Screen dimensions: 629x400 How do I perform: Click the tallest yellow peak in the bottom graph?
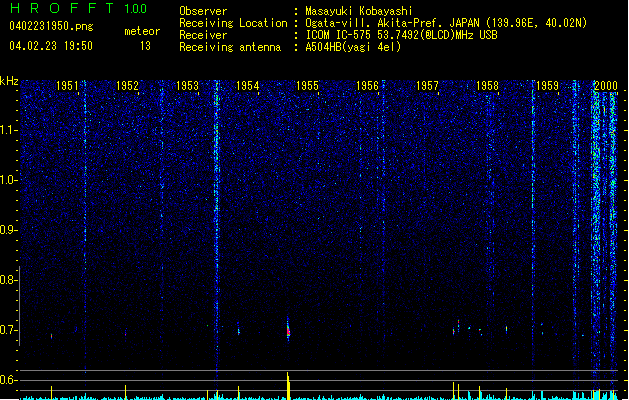click(288, 386)
